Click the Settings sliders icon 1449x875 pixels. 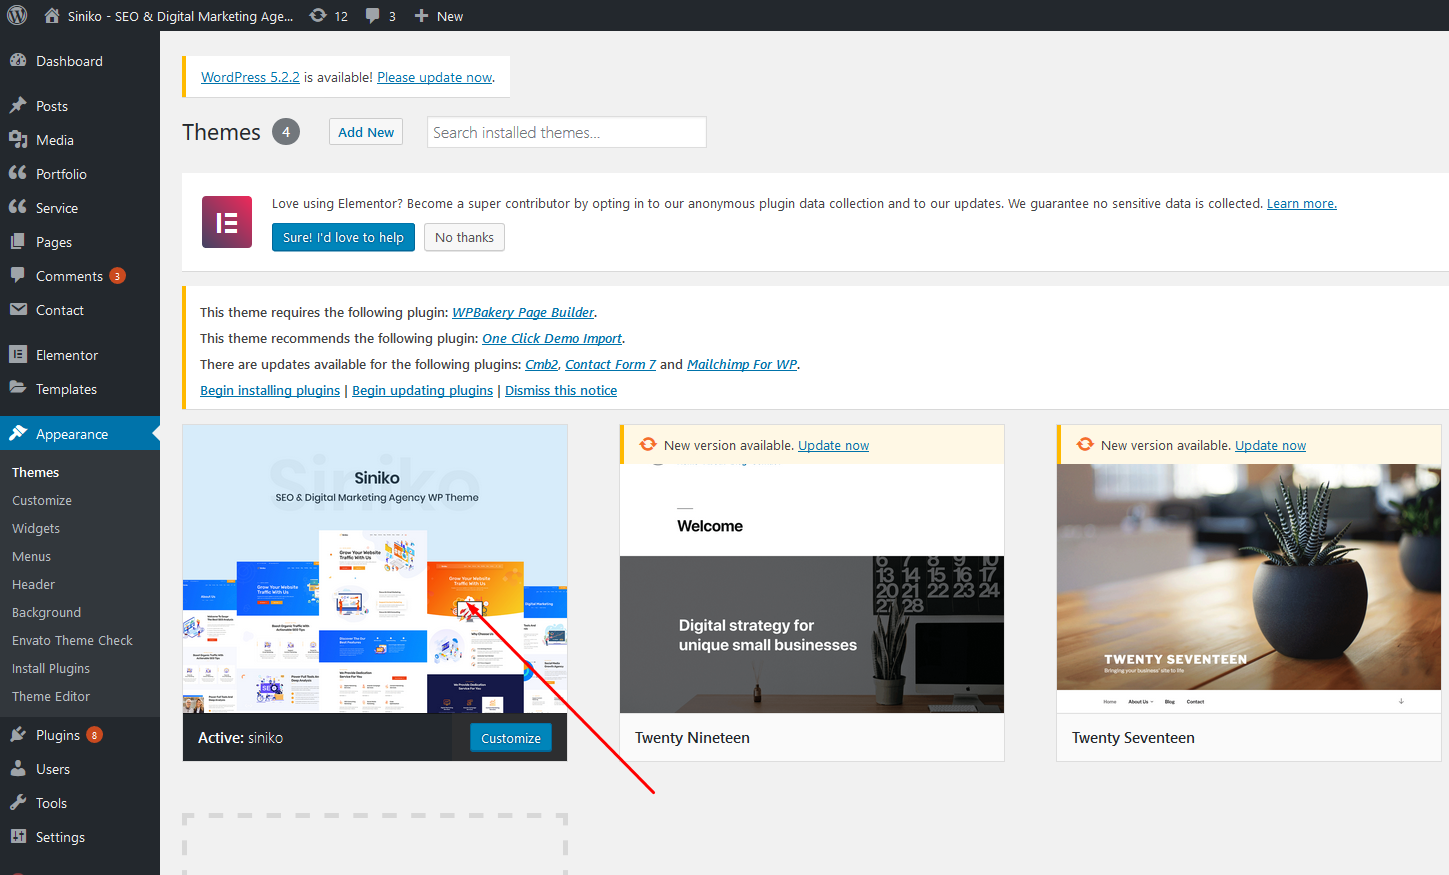[x=18, y=836]
